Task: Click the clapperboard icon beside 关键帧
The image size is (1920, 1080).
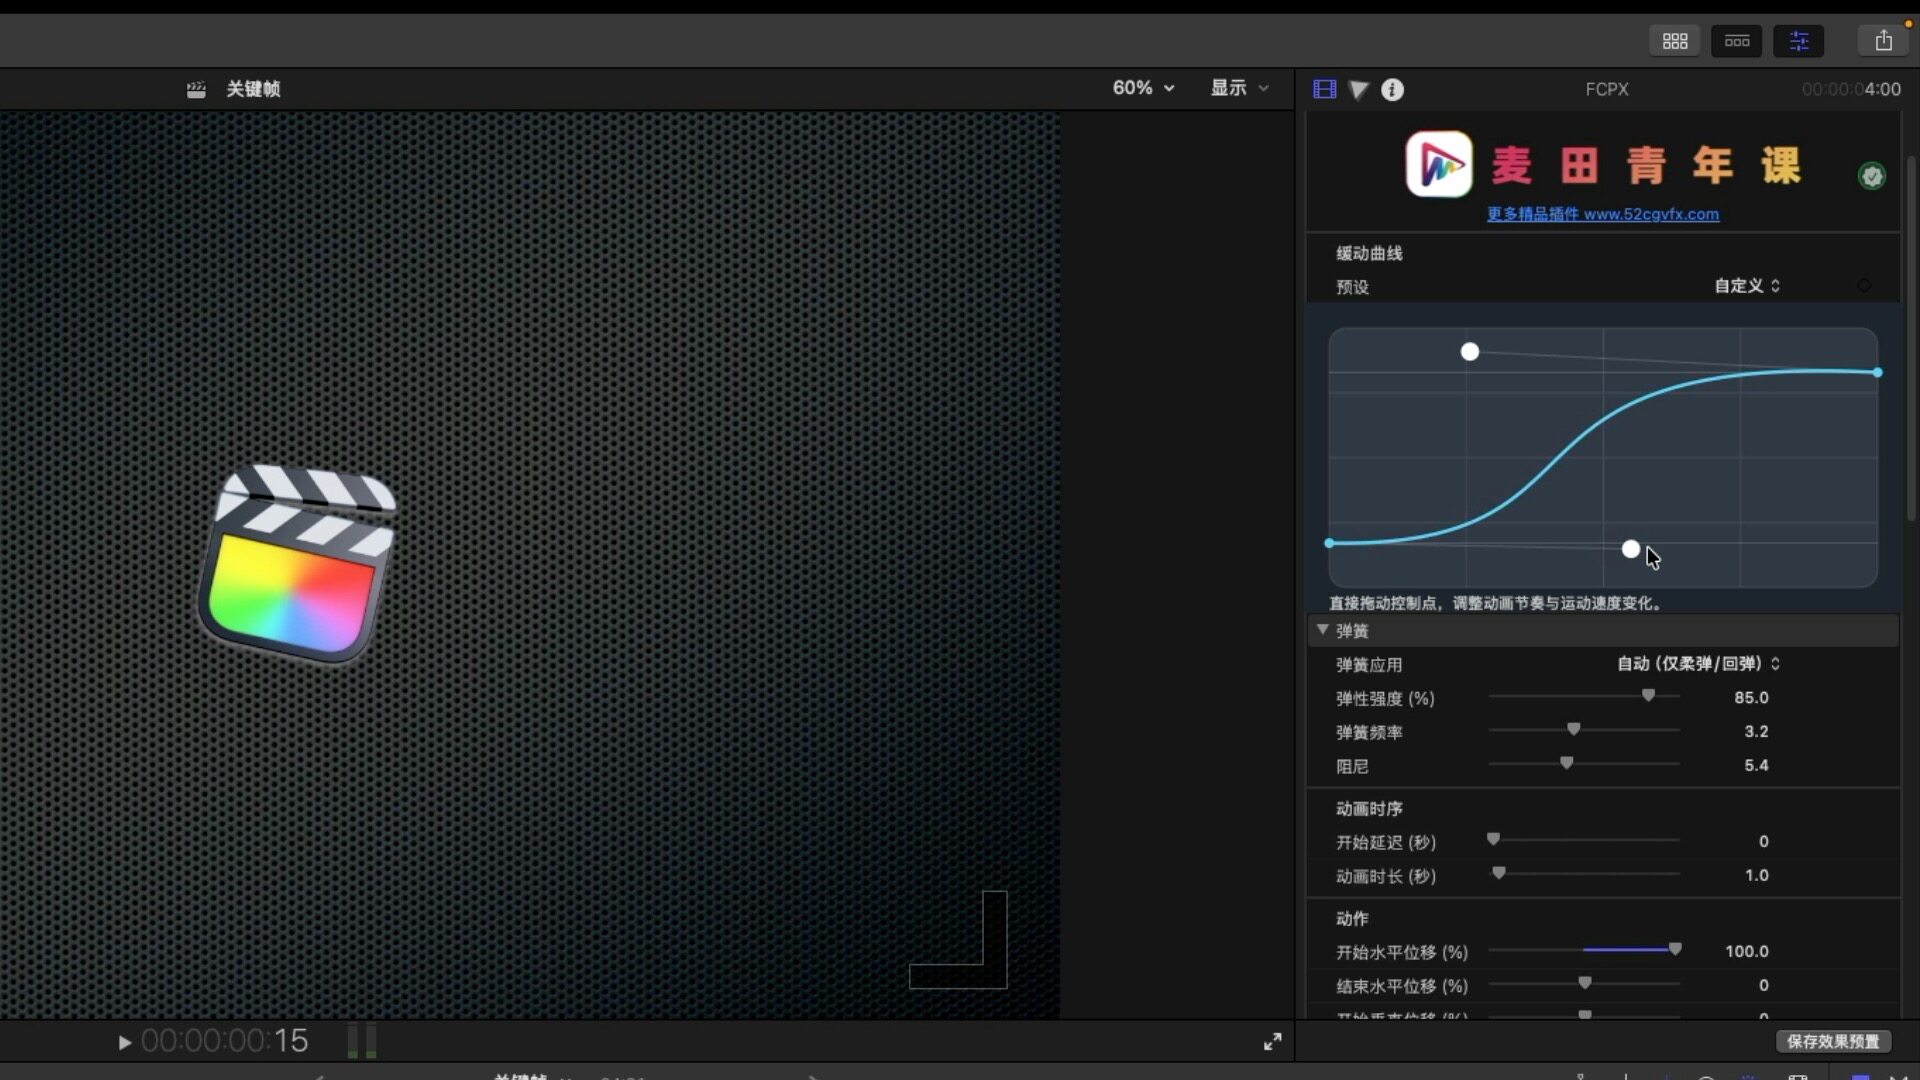Action: [x=196, y=90]
